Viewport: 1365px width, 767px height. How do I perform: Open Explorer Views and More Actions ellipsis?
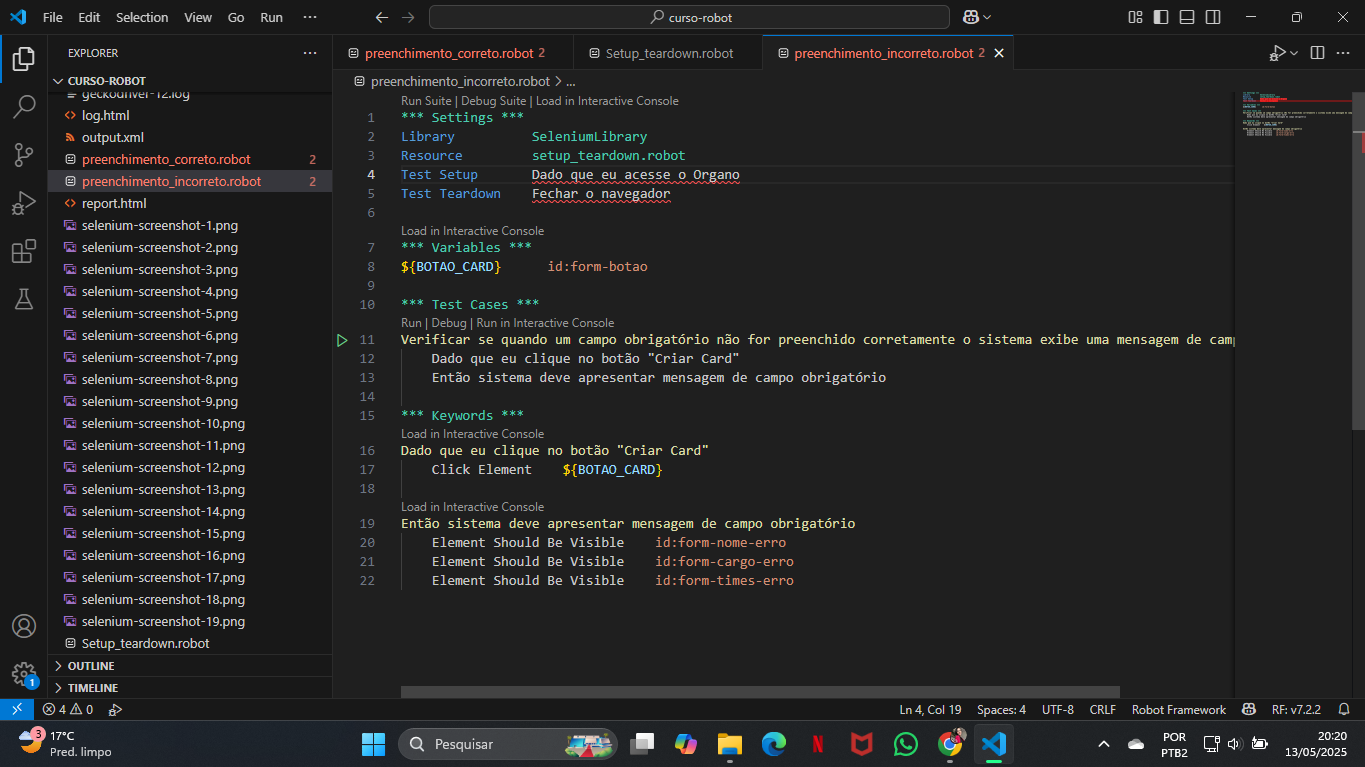tap(310, 53)
